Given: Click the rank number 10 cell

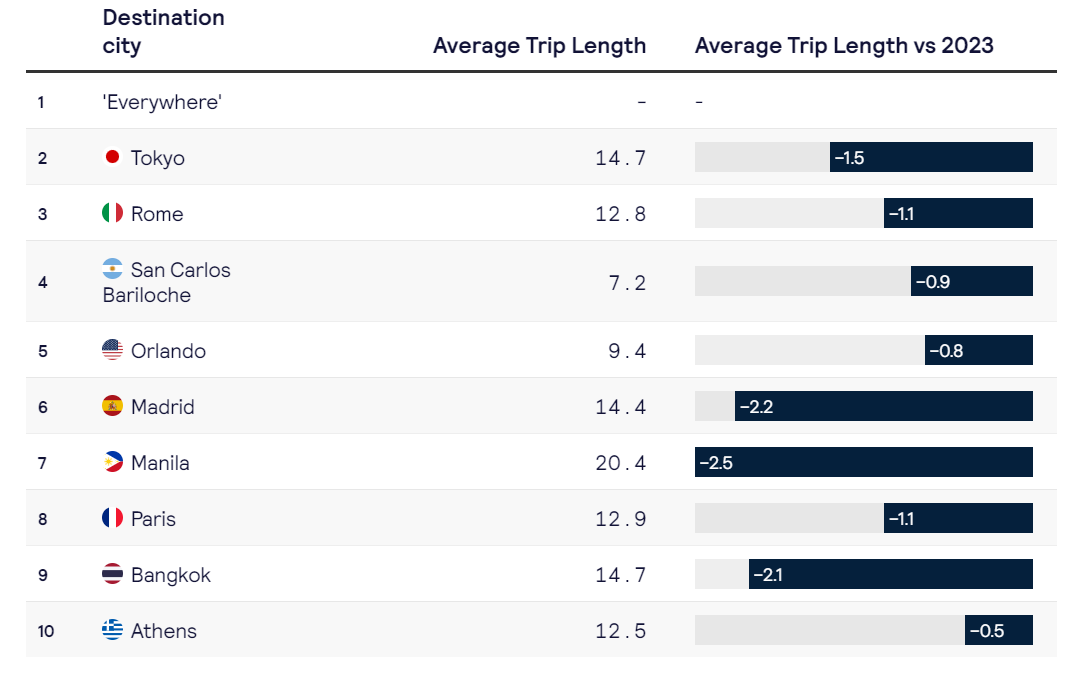Looking at the screenshot, I should (46, 631).
